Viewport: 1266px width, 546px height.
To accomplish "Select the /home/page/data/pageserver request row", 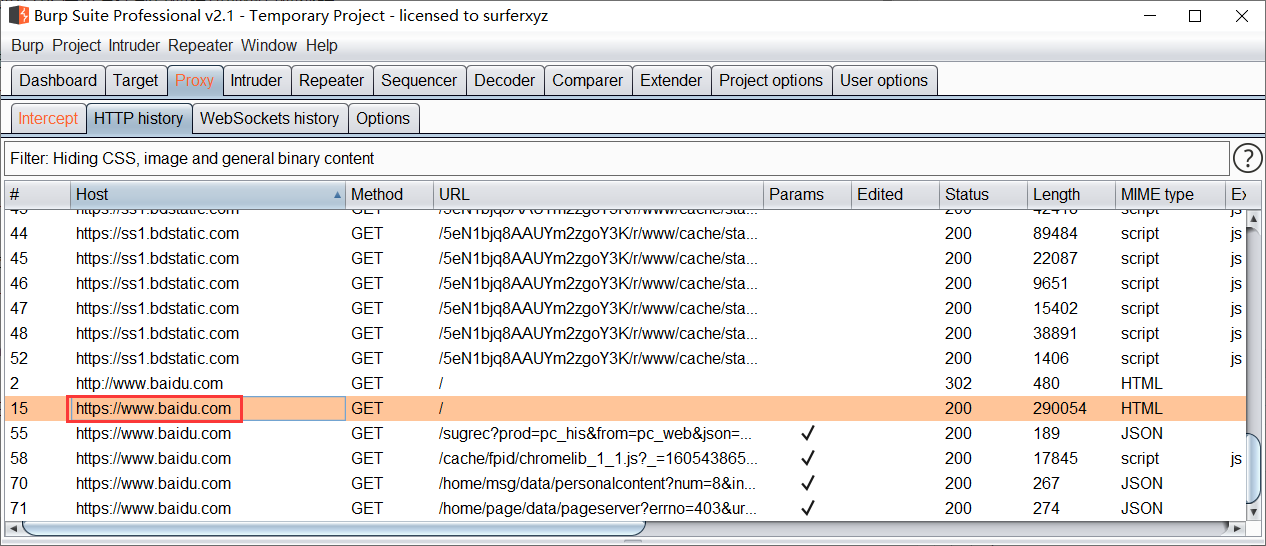I will (625, 508).
